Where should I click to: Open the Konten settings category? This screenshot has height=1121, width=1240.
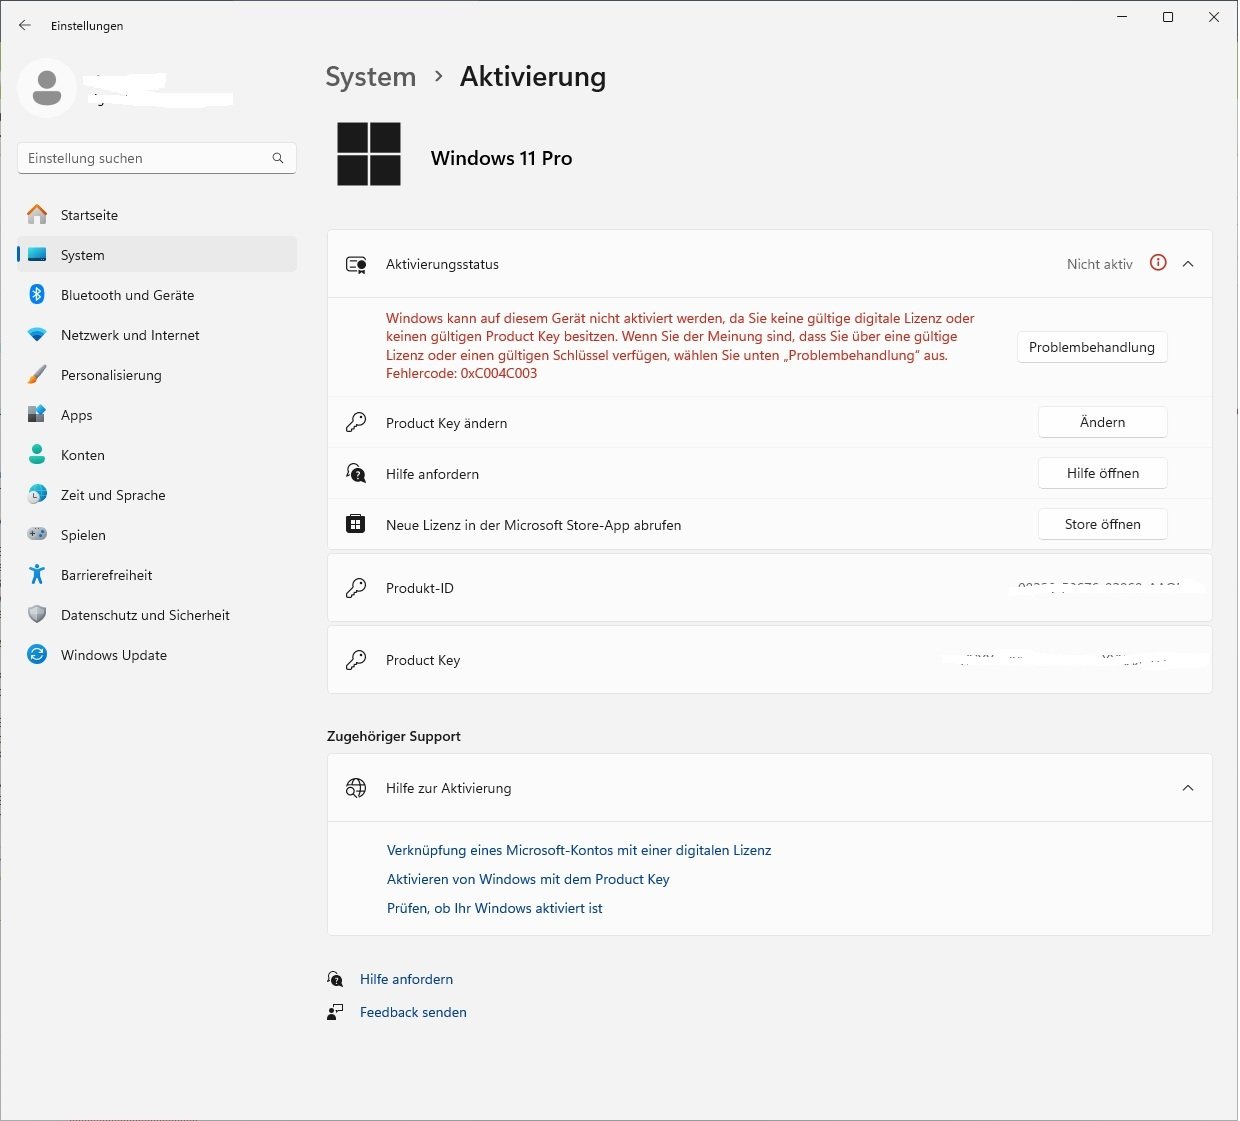[x=83, y=455]
